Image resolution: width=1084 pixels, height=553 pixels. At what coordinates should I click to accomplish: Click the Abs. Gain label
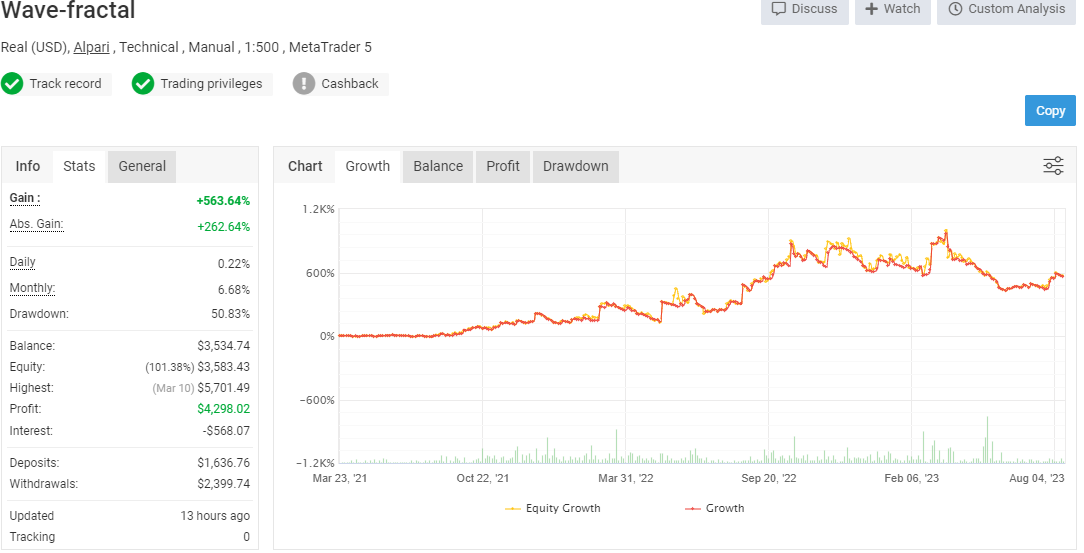point(36,224)
